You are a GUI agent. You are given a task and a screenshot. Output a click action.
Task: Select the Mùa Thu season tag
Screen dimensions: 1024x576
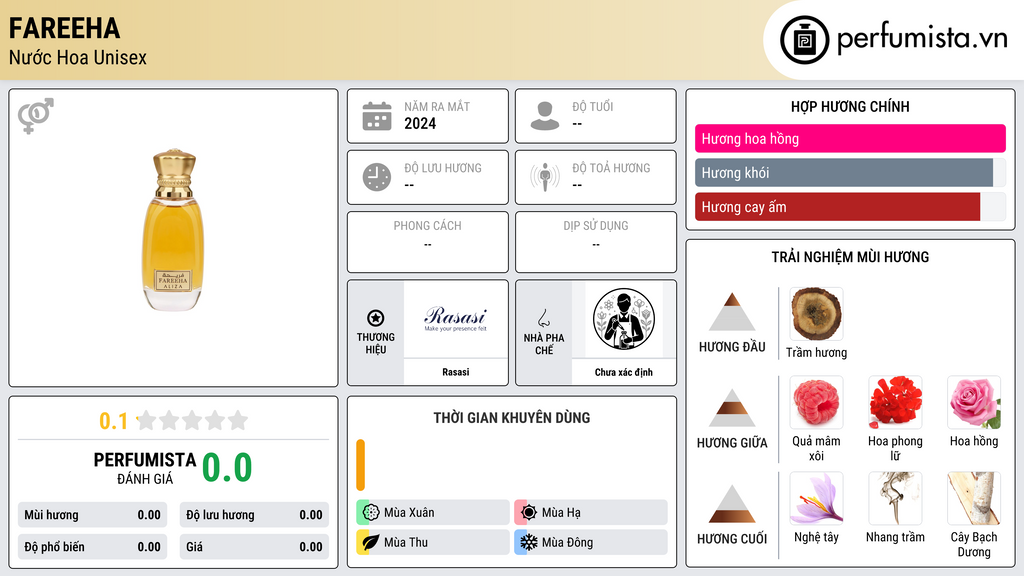[433, 542]
